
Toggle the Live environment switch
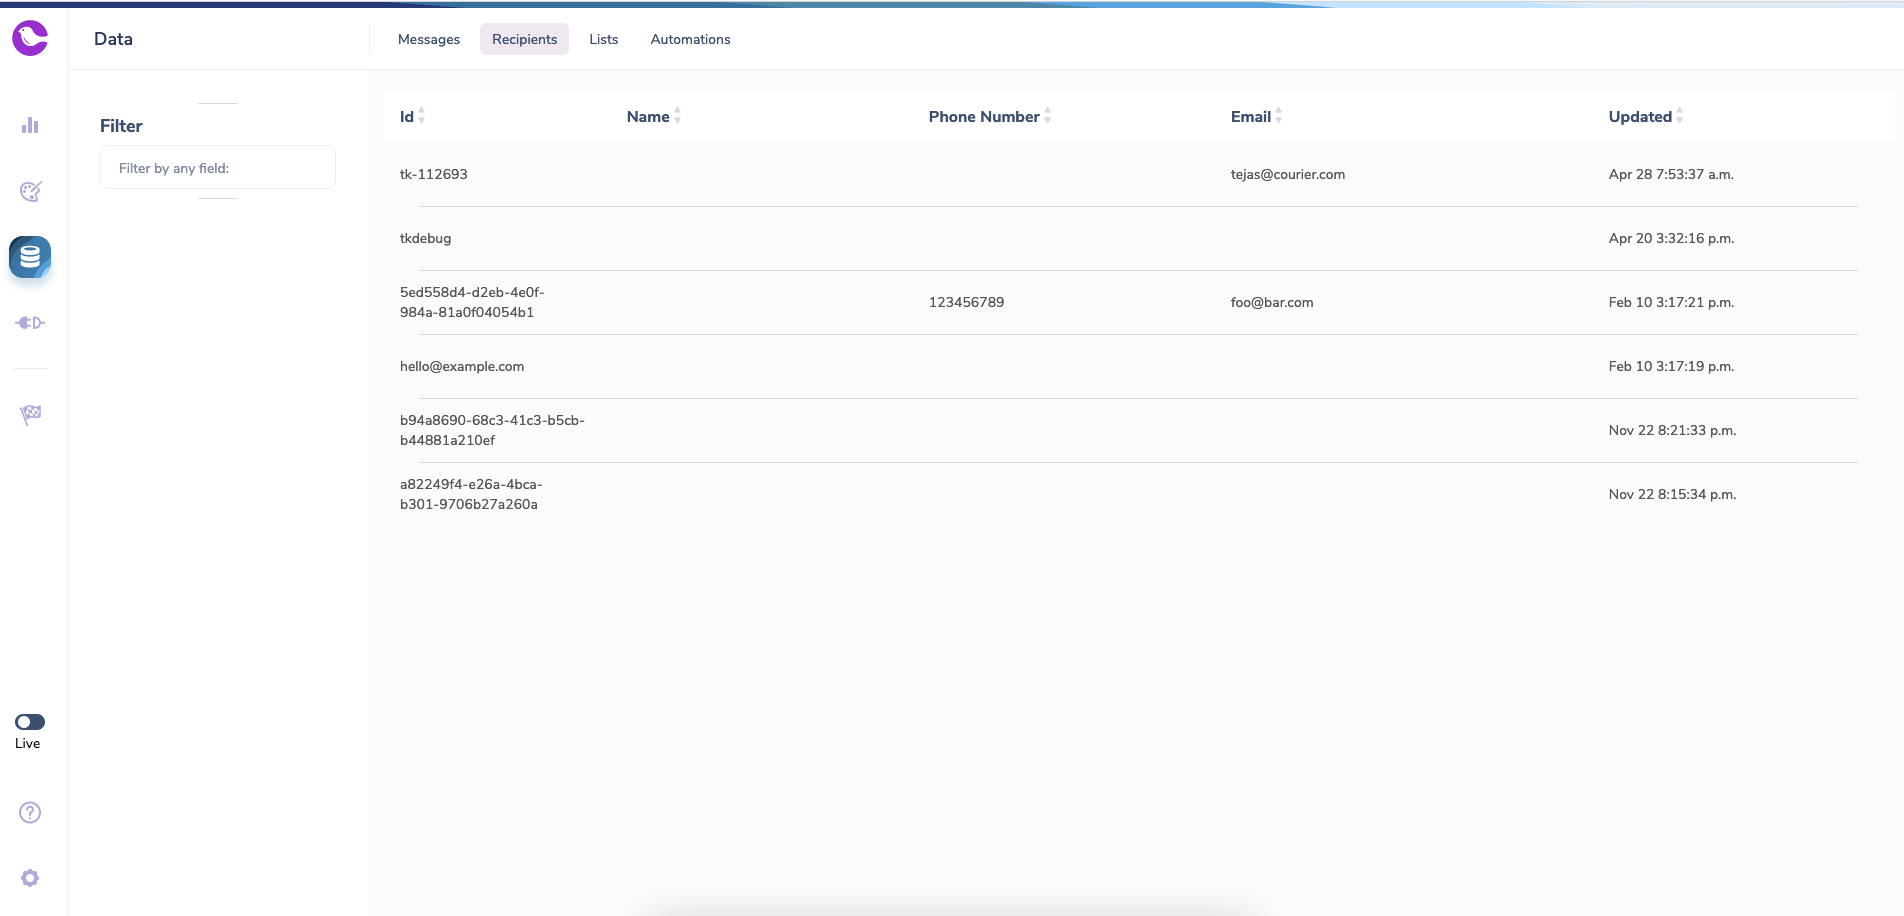click(x=30, y=722)
